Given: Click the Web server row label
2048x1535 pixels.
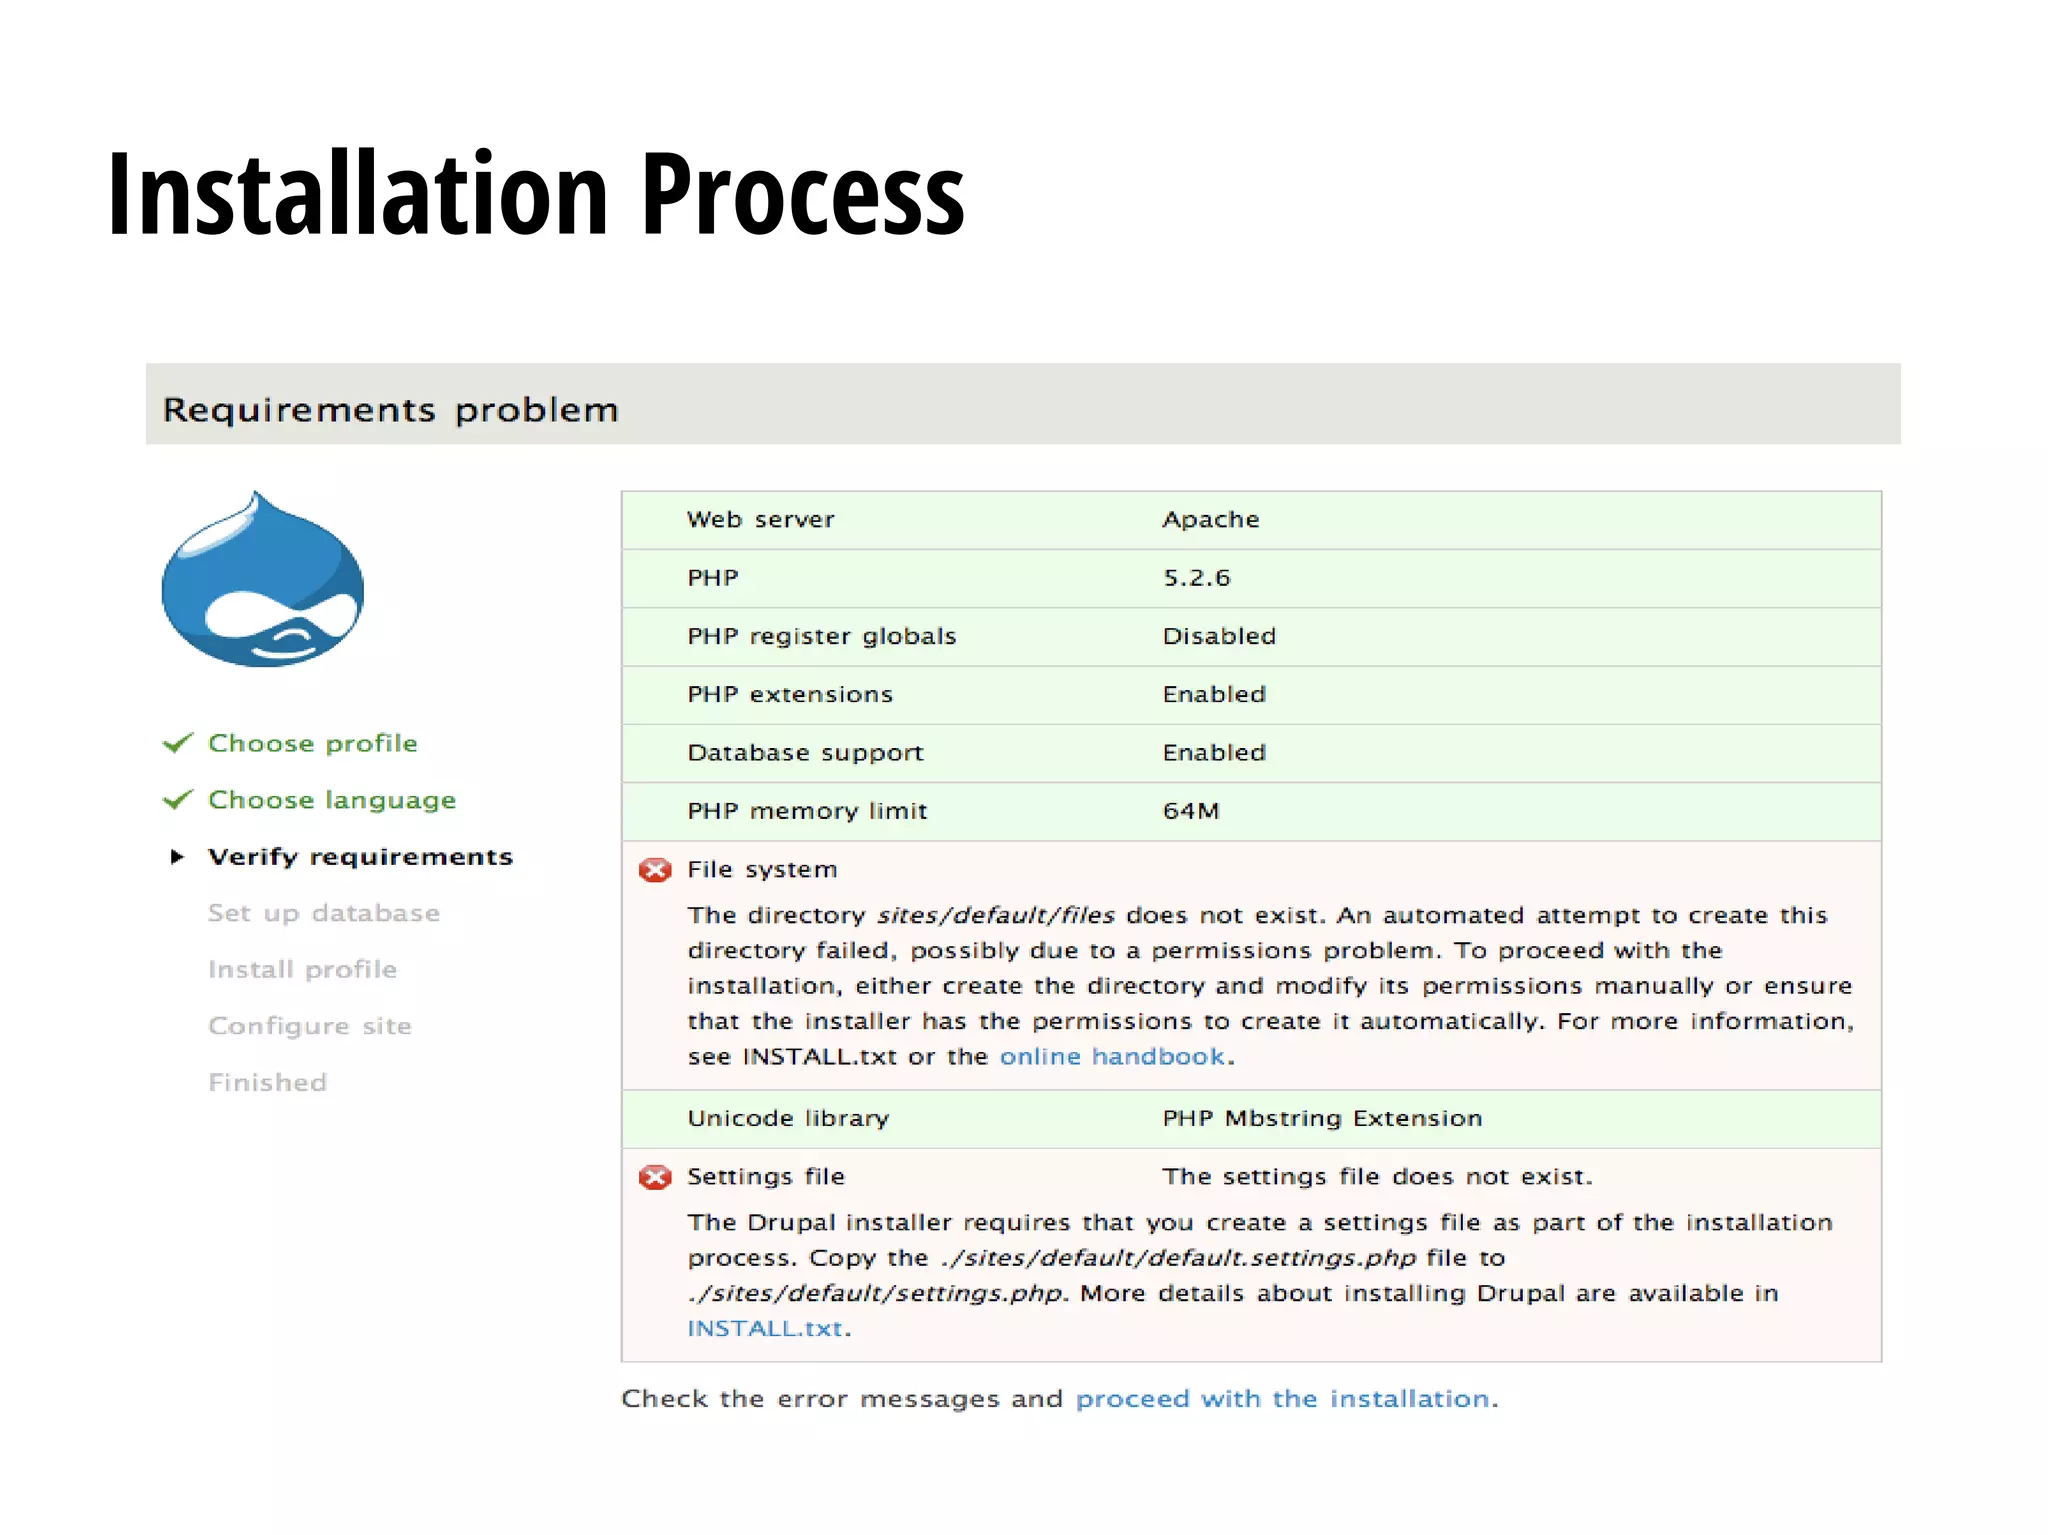Looking at the screenshot, I should click(760, 519).
